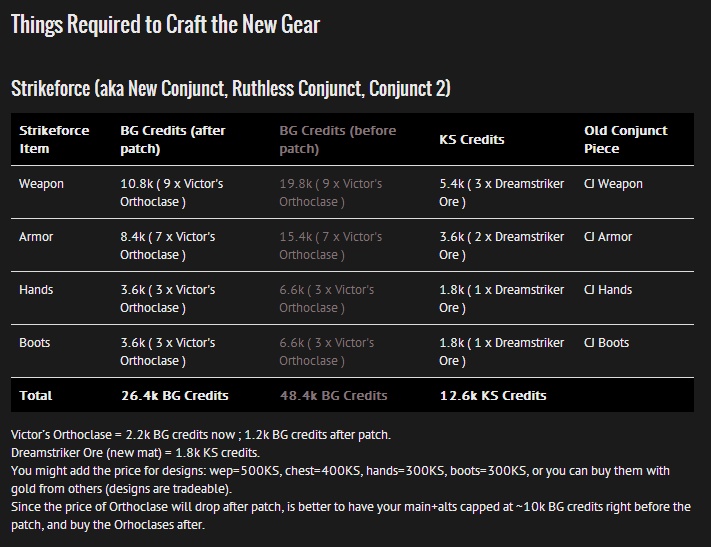Select the 'BG Credits (after patch)' column header
Screen dimensions: 711x547
point(173,139)
